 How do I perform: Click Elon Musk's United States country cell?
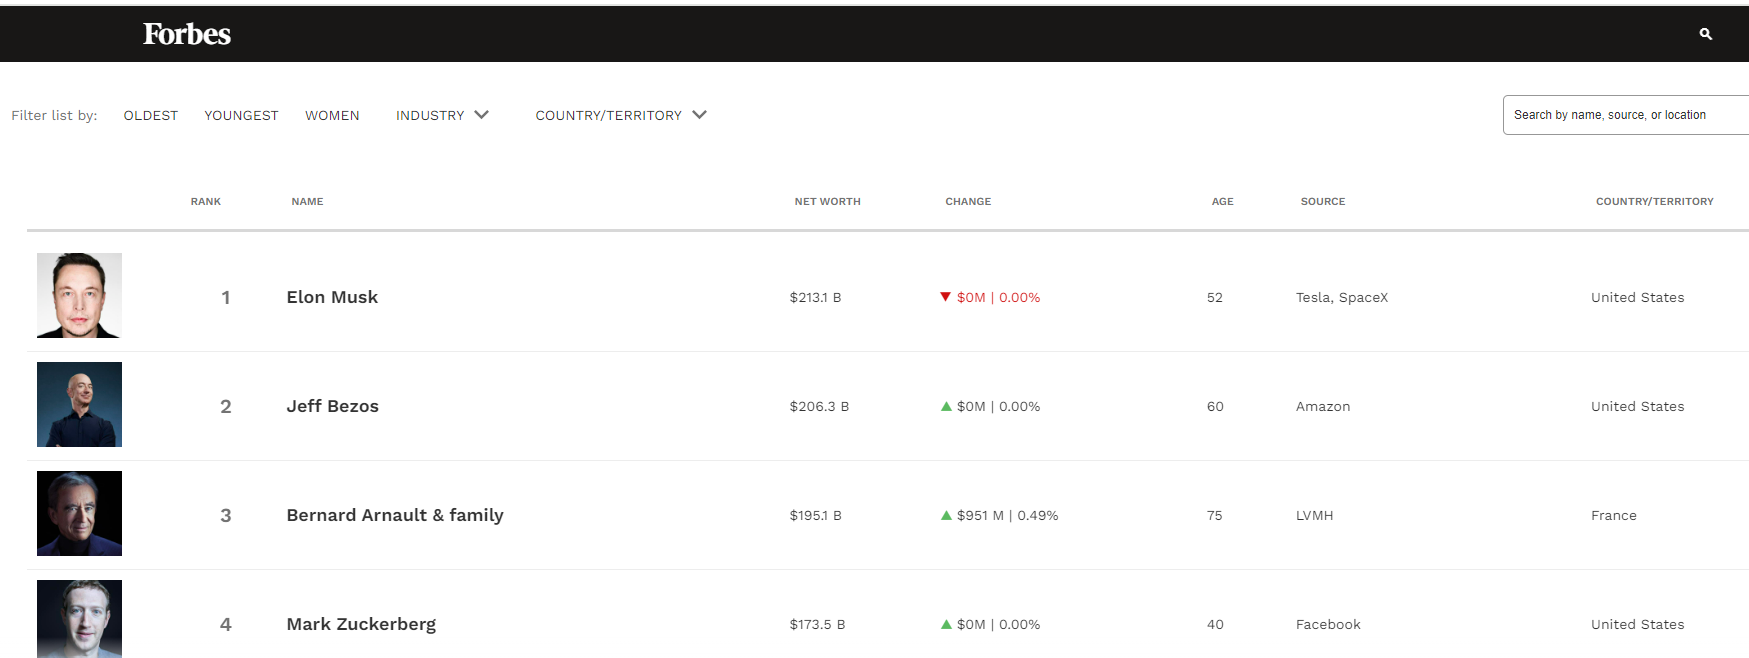(1638, 297)
